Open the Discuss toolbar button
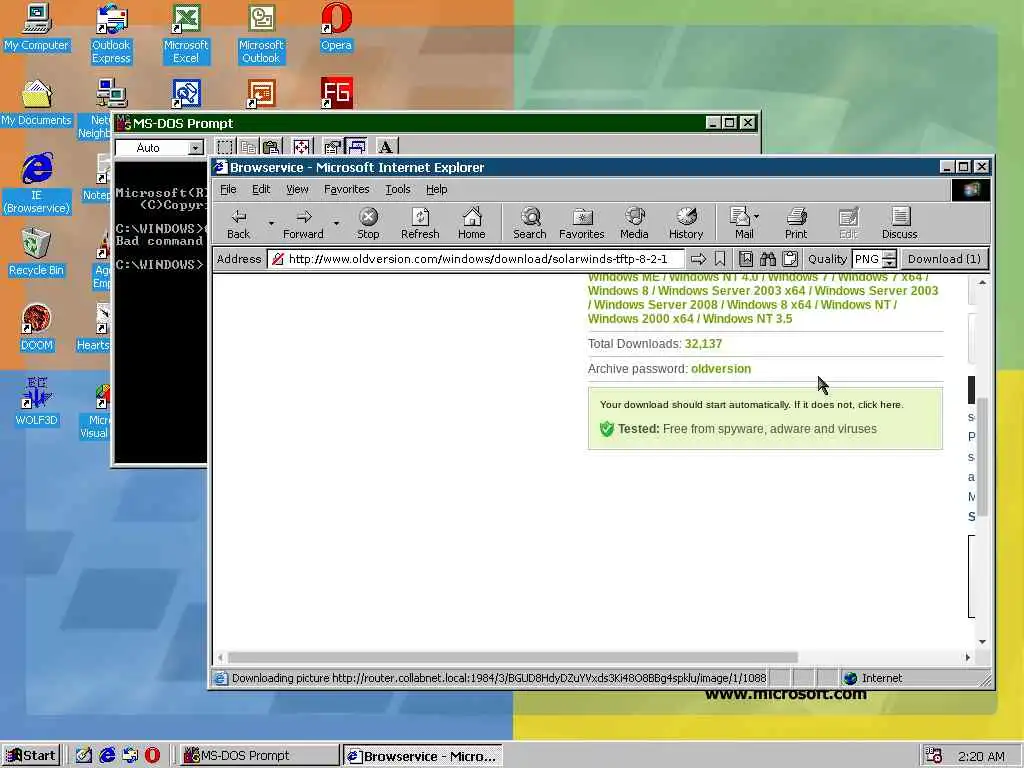 pyautogui.click(x=899, y=223)
